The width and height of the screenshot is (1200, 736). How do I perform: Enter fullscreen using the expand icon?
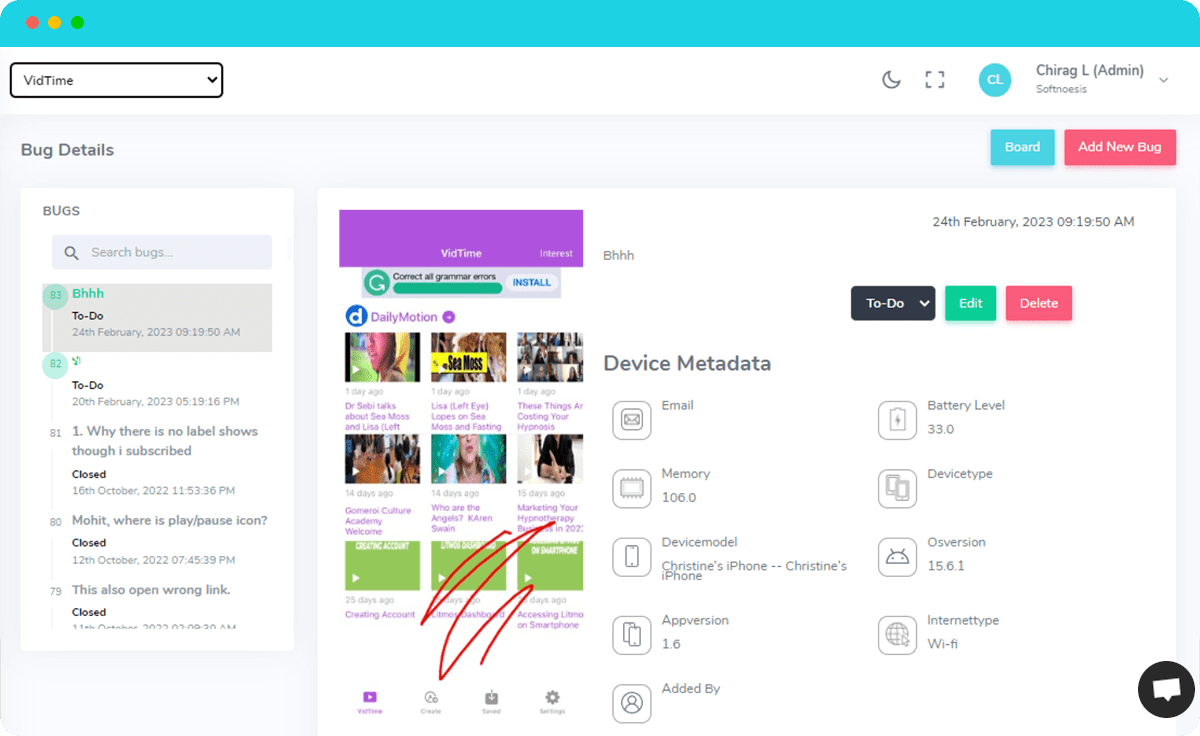(935, 80)
